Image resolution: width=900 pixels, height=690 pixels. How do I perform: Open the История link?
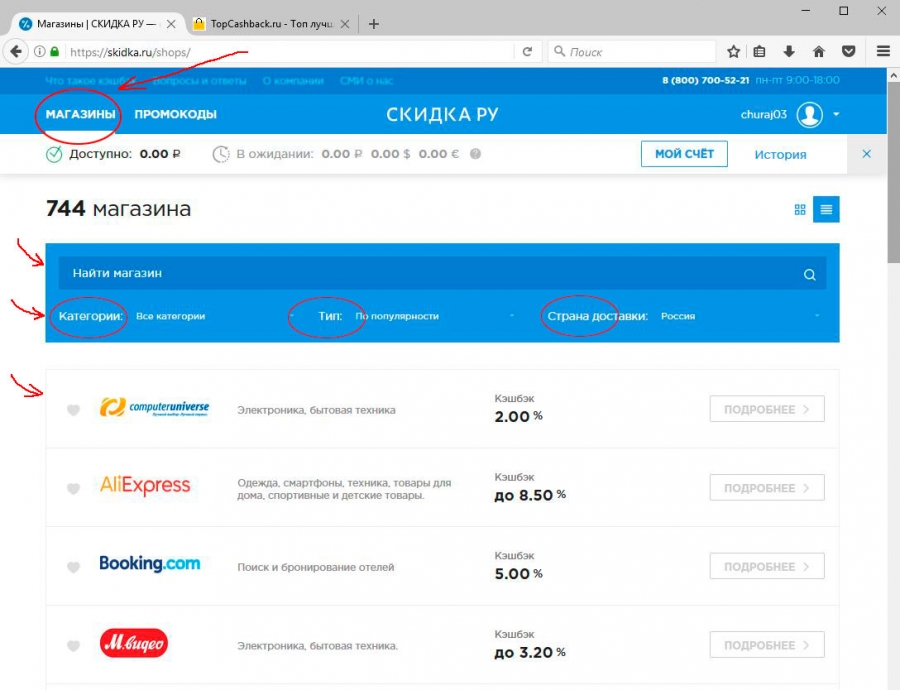(x=780, y=154)
